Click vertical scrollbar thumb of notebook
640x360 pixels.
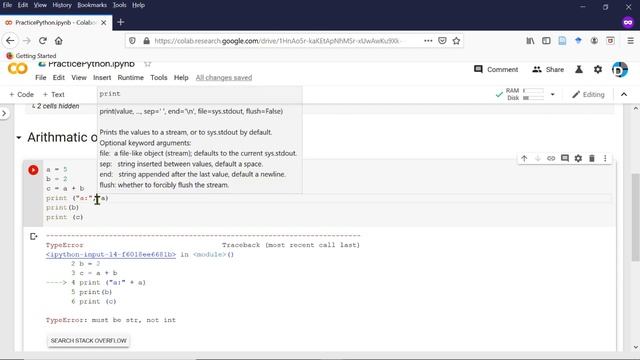pyautogui.click(x=635, y=216)
